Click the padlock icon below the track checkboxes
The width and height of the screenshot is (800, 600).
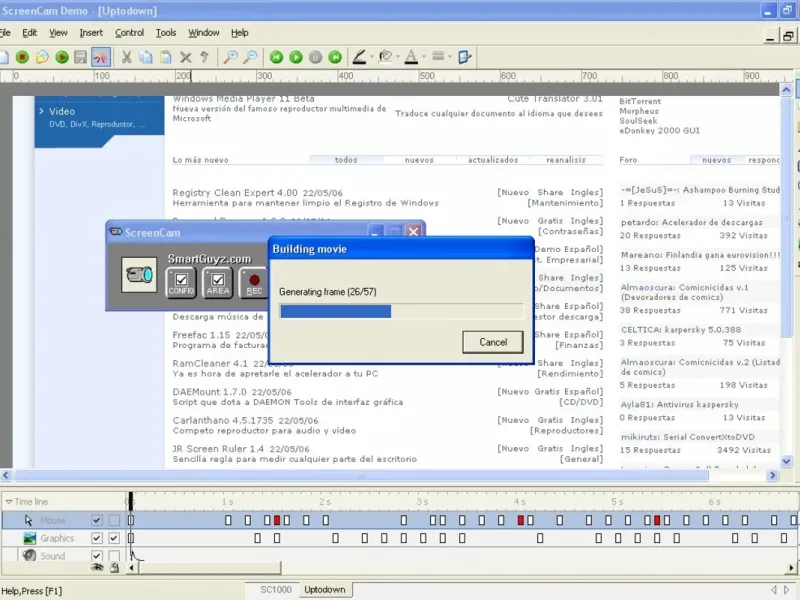115,567
